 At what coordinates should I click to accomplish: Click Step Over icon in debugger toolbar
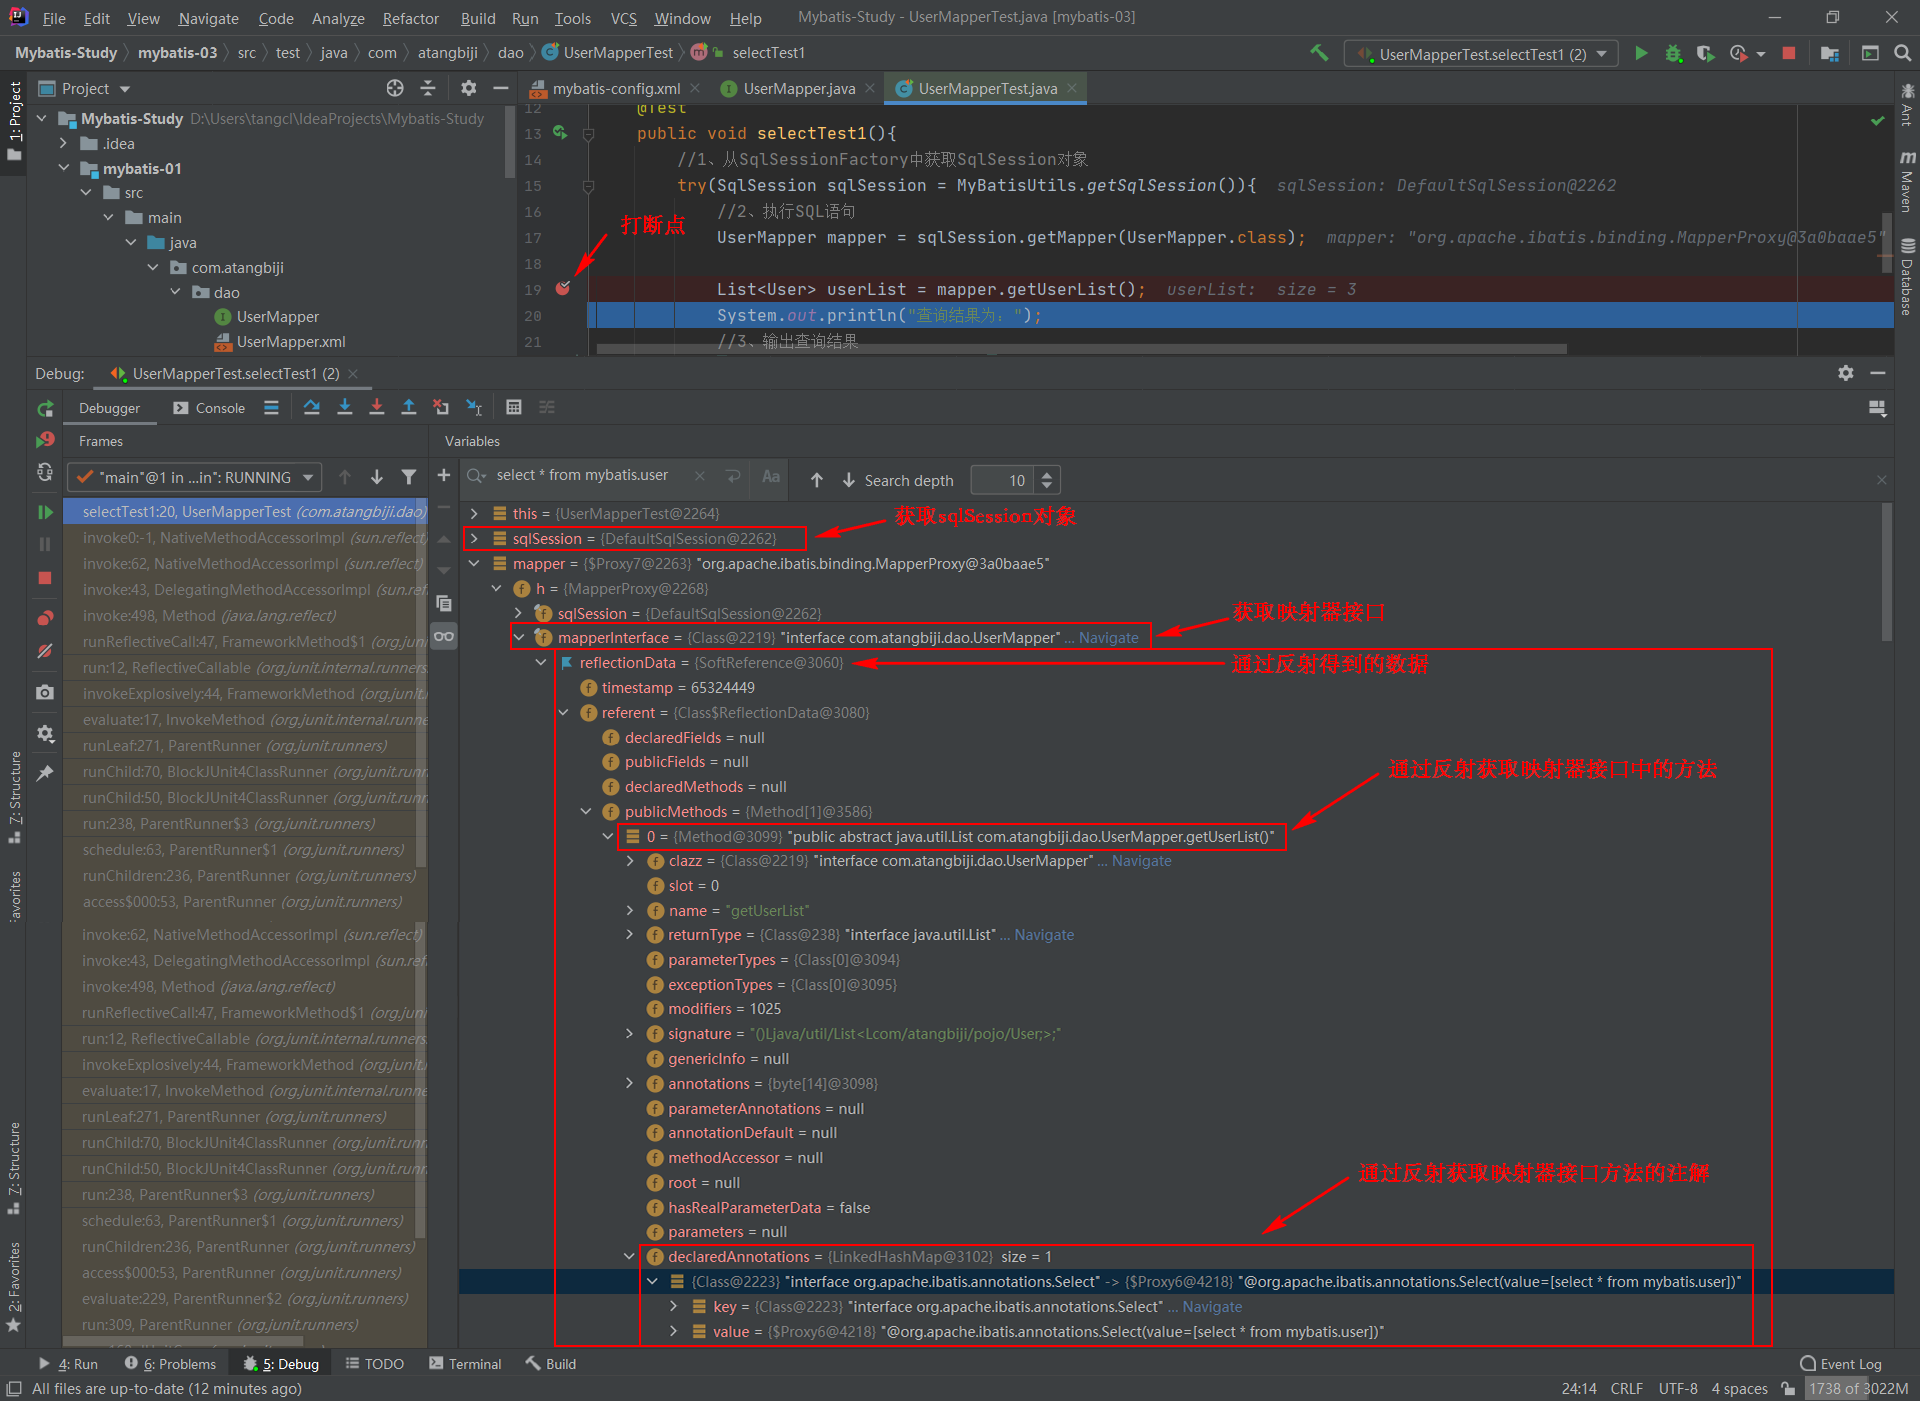pyautogui.click(x=312, y=407)
